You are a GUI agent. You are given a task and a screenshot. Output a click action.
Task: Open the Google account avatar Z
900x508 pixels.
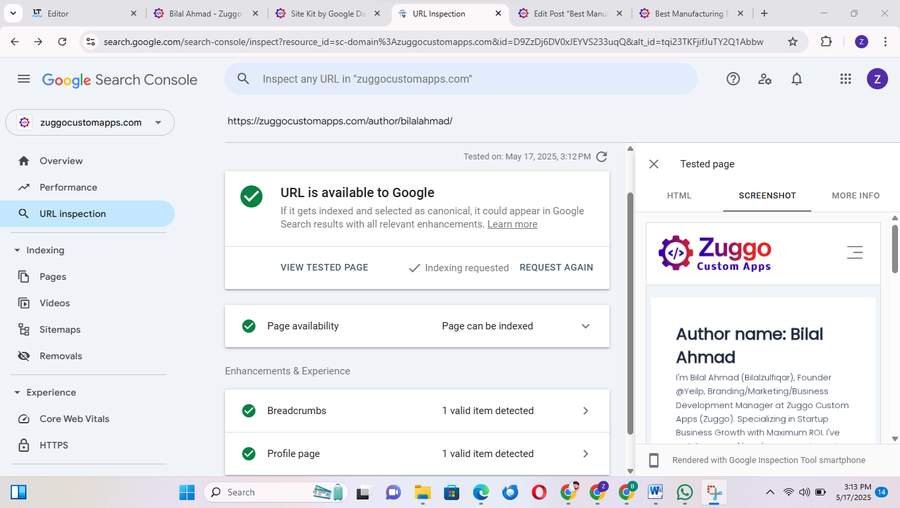coord(877,79)
